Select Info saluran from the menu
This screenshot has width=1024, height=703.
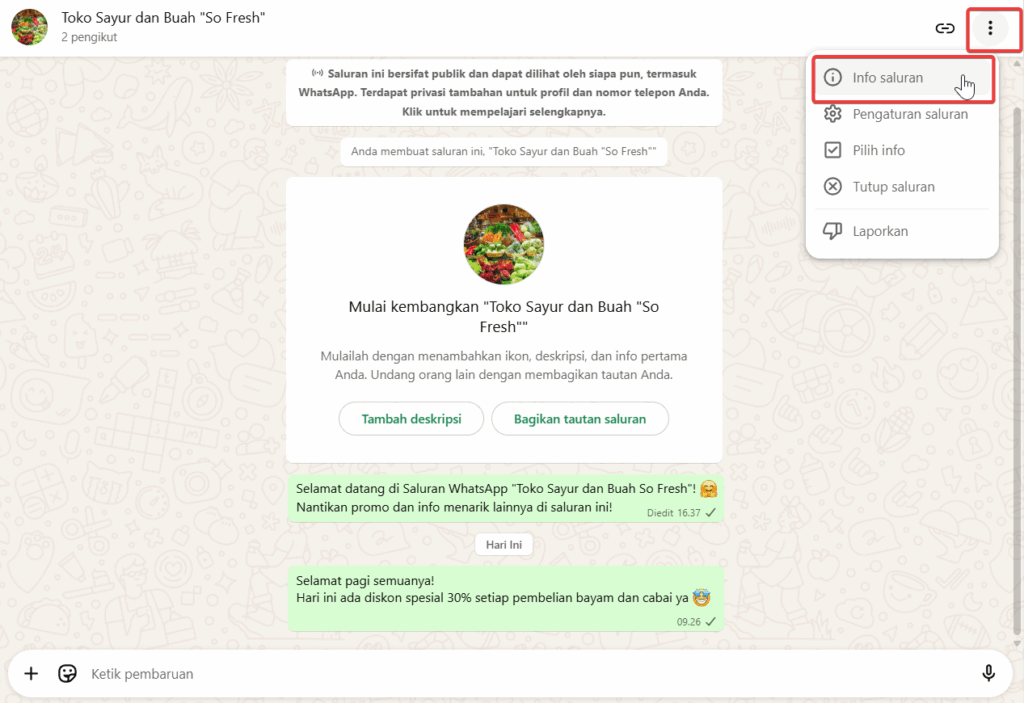click(903, 78)
